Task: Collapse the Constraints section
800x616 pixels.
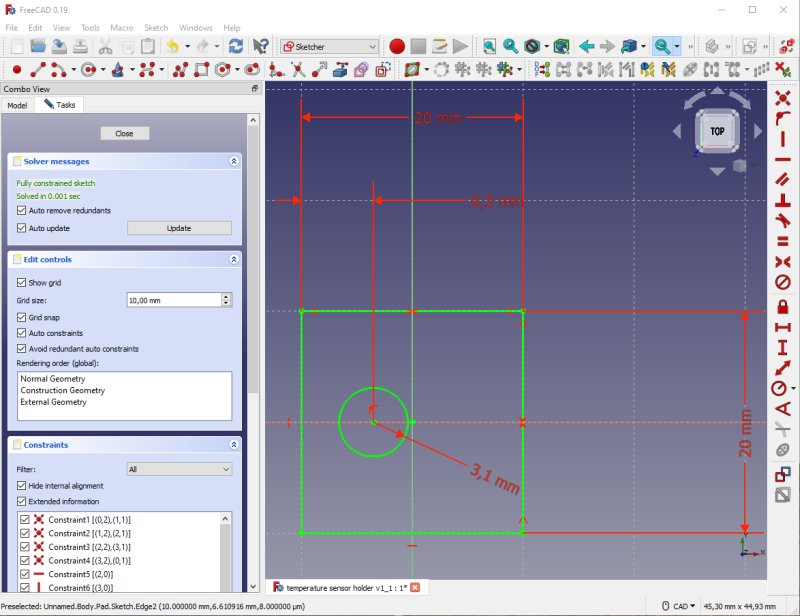Action: pyautogui.click(x=234, y=445)
